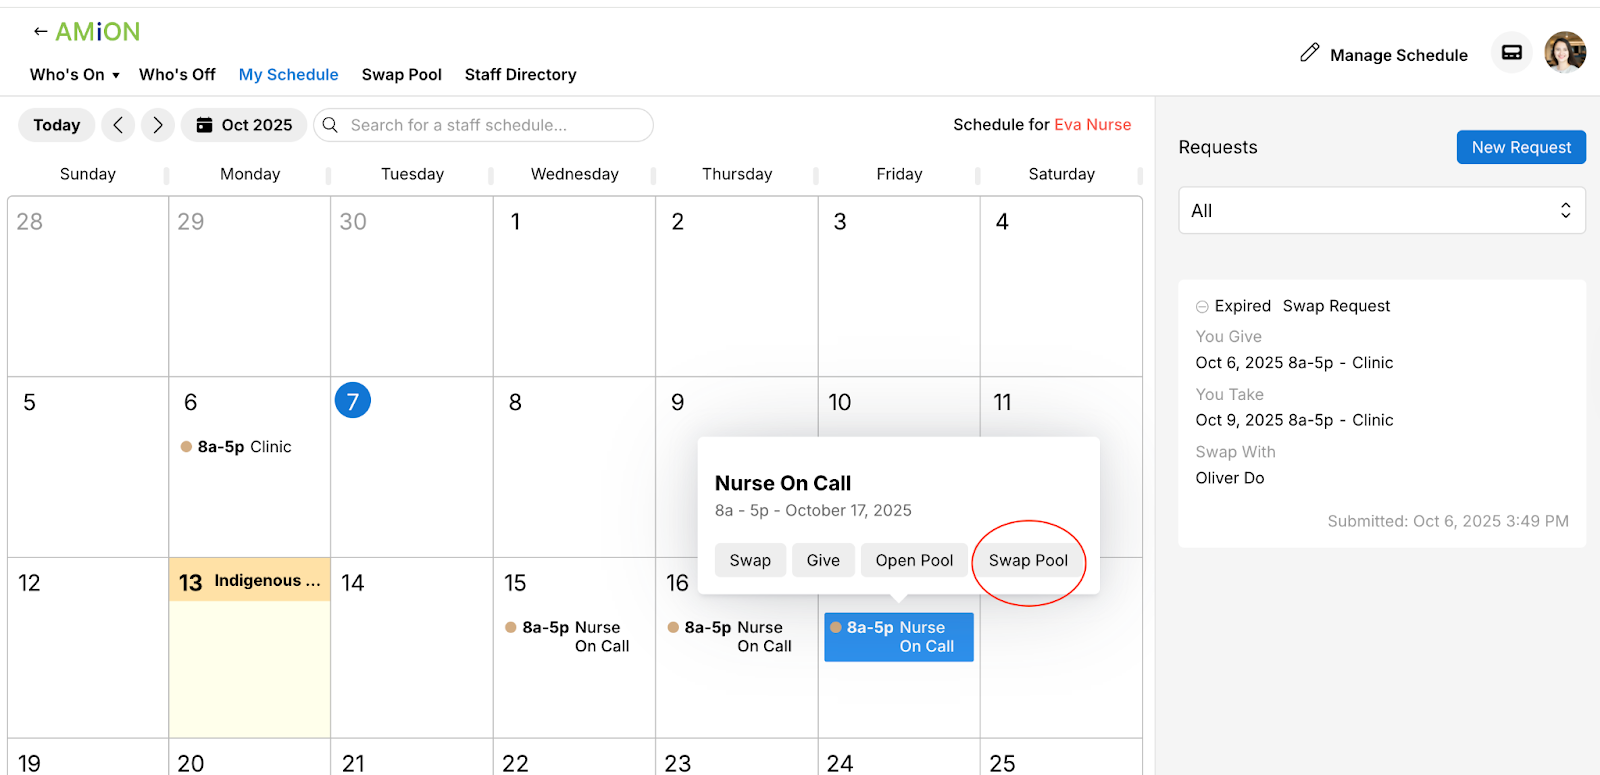Open the Oct 2025 month picker
The width and height of the screenshot is (1600, 775).
pyautogui.click(x=244, y=125)
